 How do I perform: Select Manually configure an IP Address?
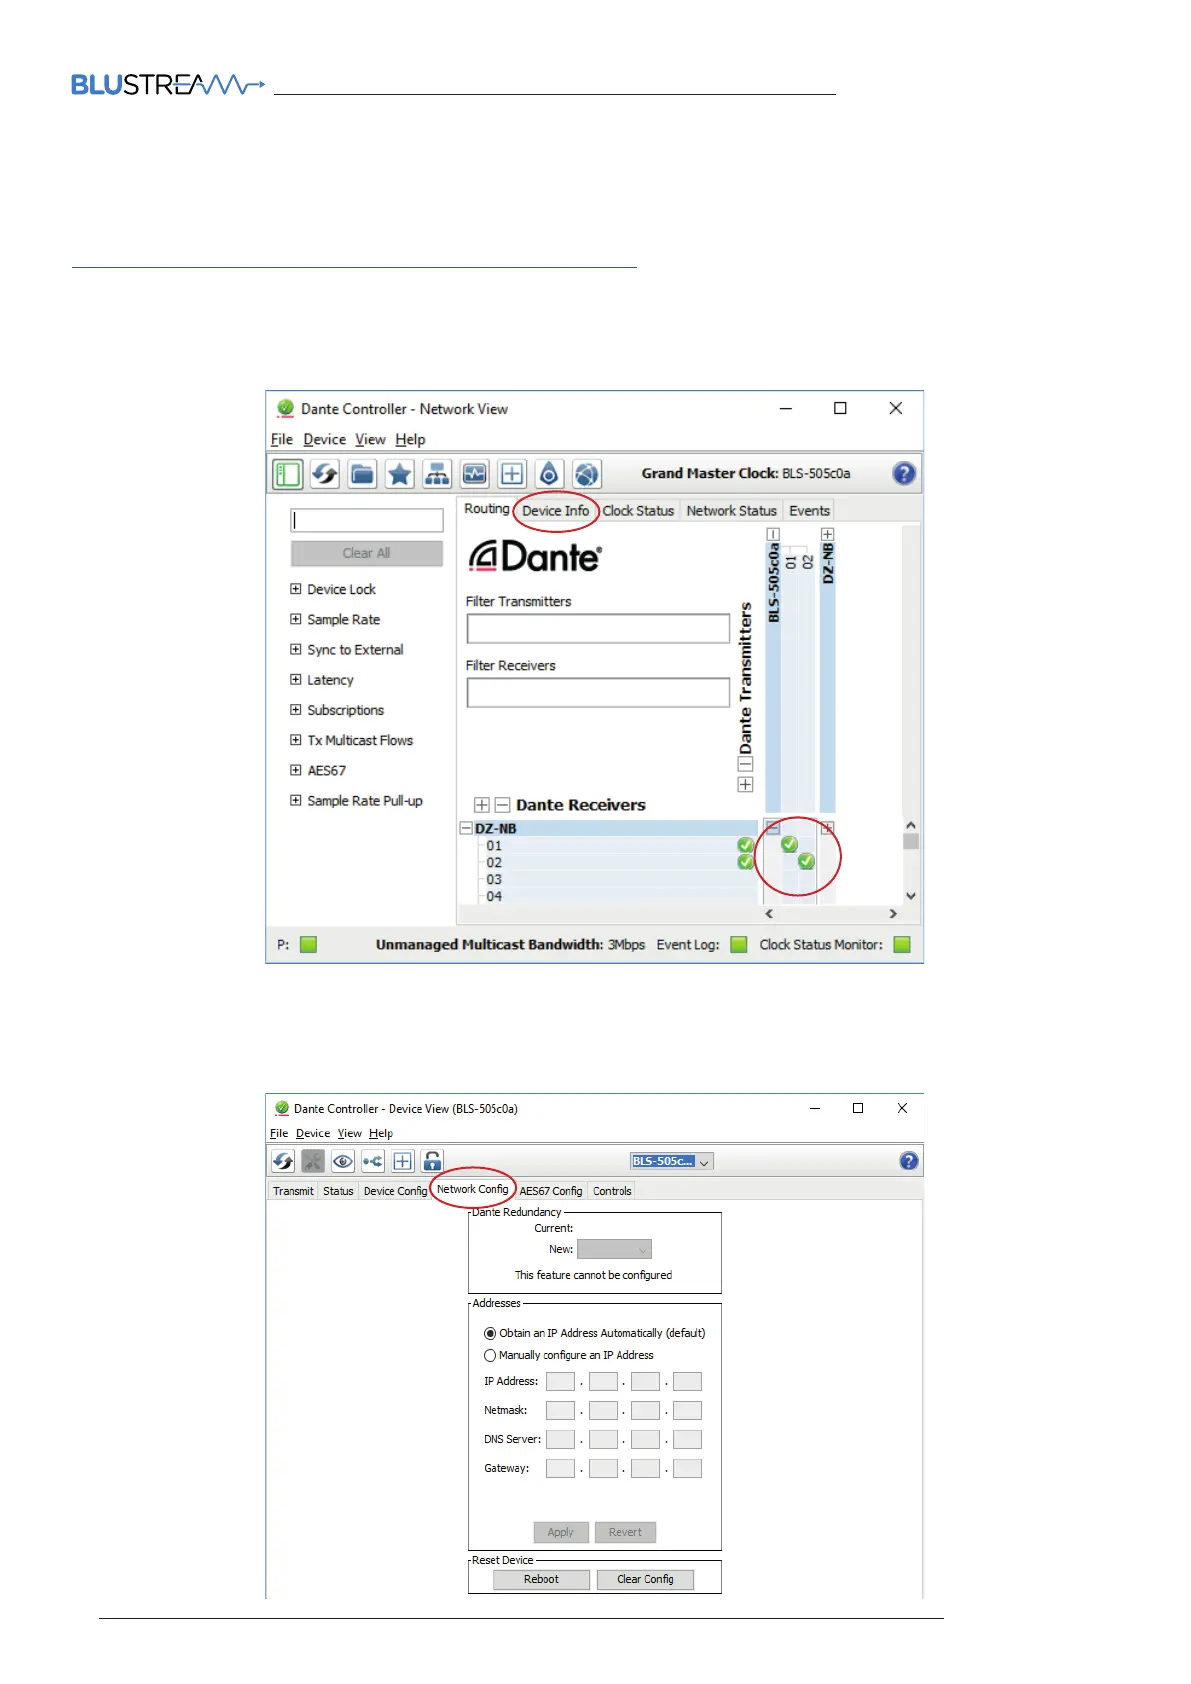[x=490, y=1356]
